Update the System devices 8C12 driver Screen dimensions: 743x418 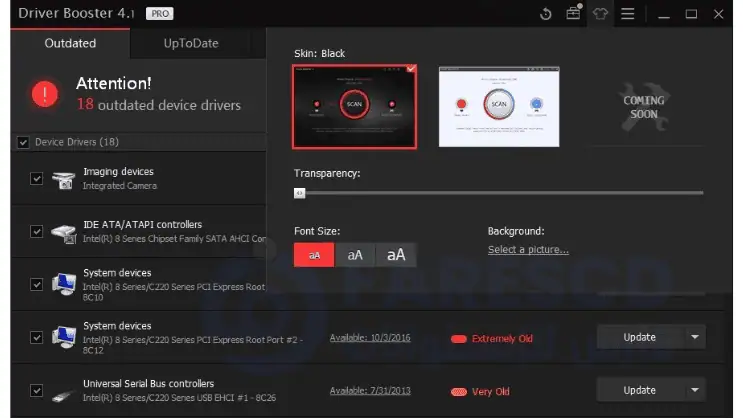click(x=640, y=337)
